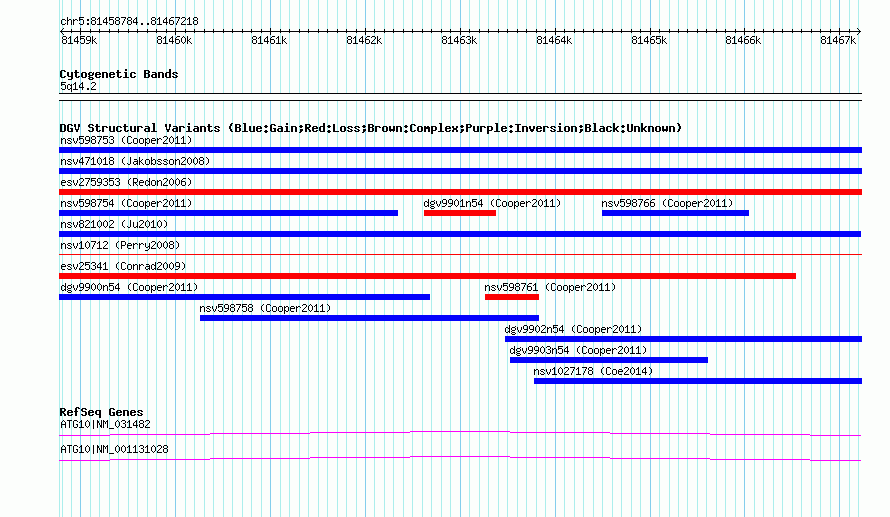Click the ATG10|NM_001131028 gene label
The image size is (890, 517).
pos(114,449)
